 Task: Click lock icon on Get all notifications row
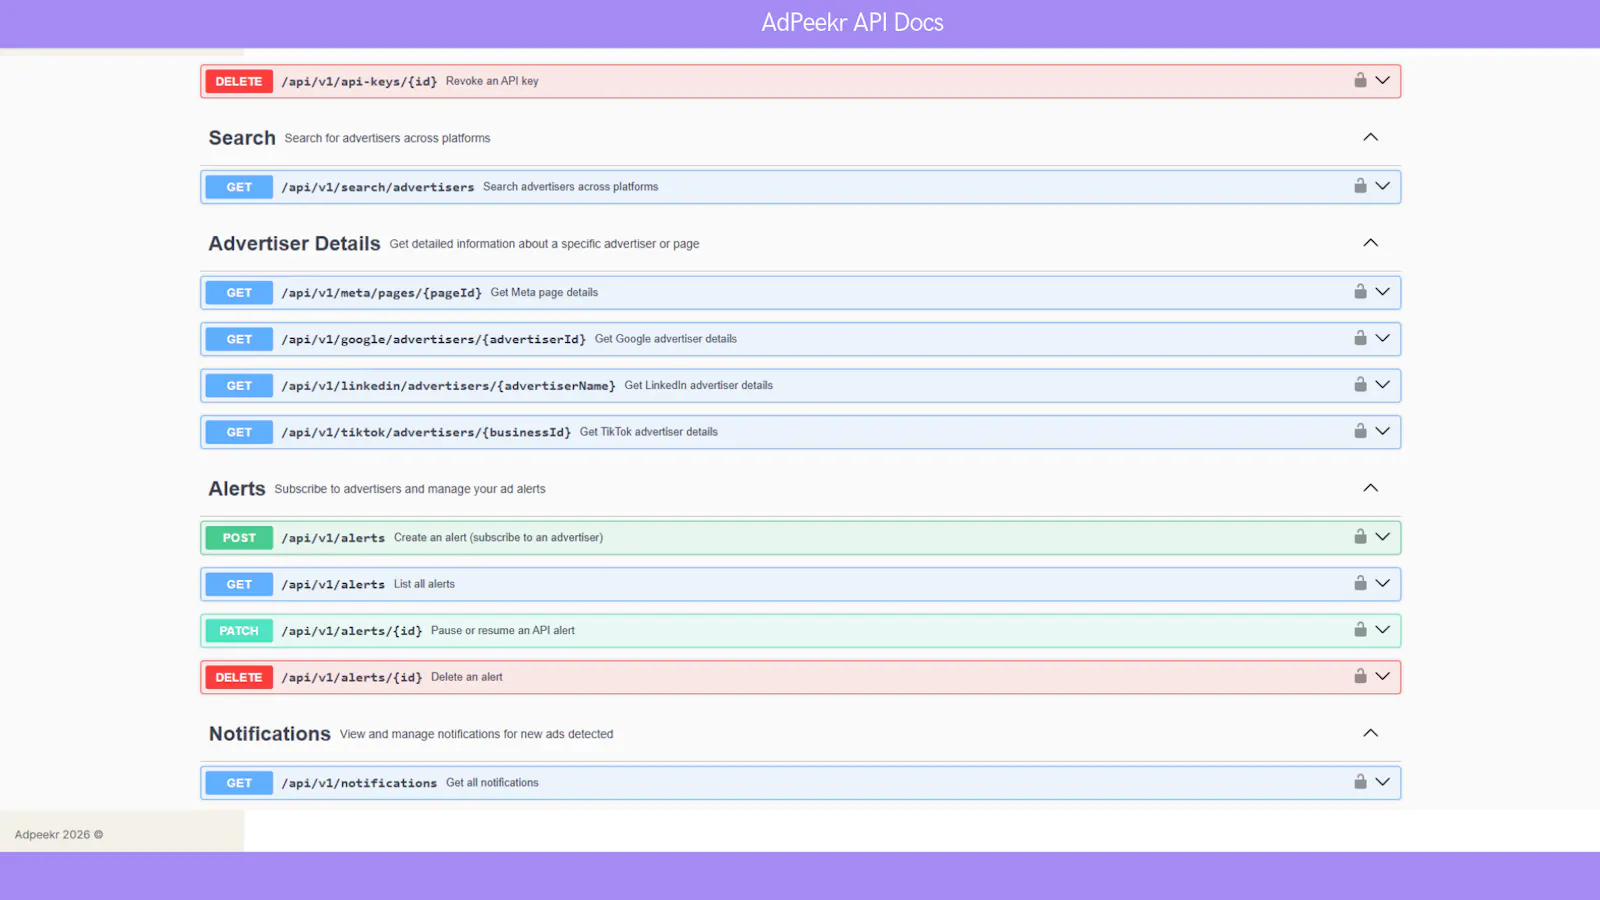tap(1360, 782)
